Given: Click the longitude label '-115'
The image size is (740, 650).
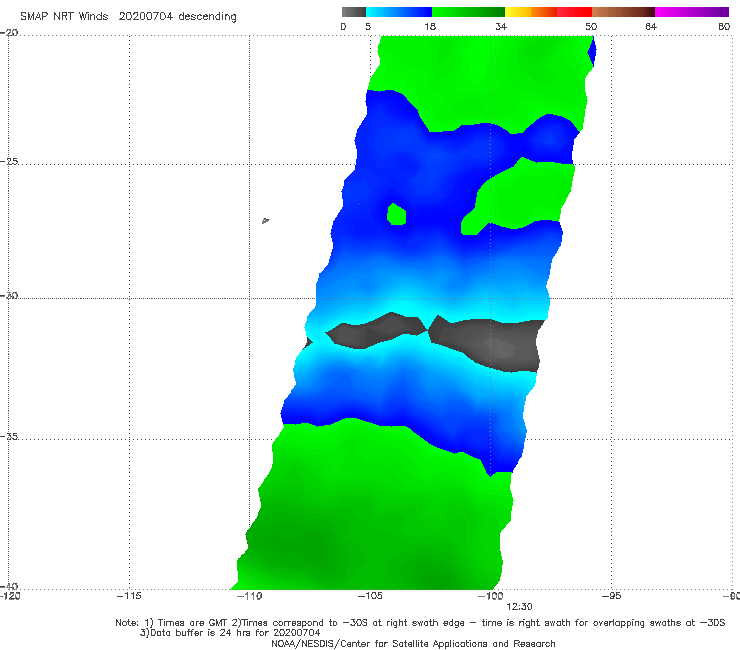Looking at the screenshot, I should tap(129, 596).
